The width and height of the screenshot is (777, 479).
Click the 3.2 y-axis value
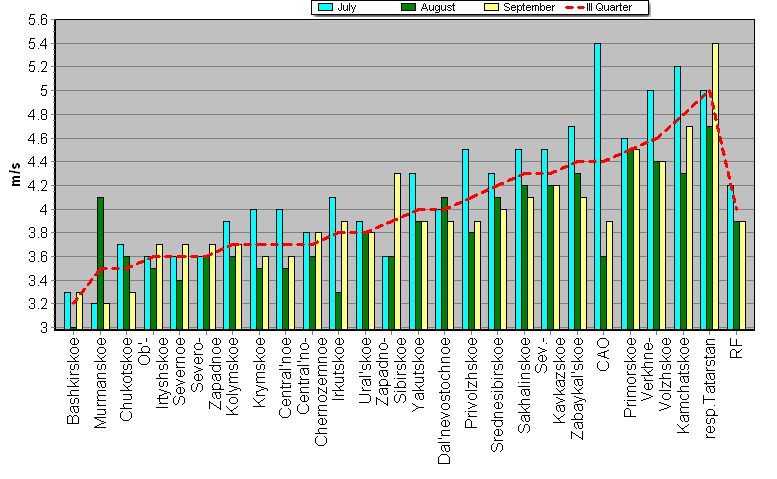(38, 304)
